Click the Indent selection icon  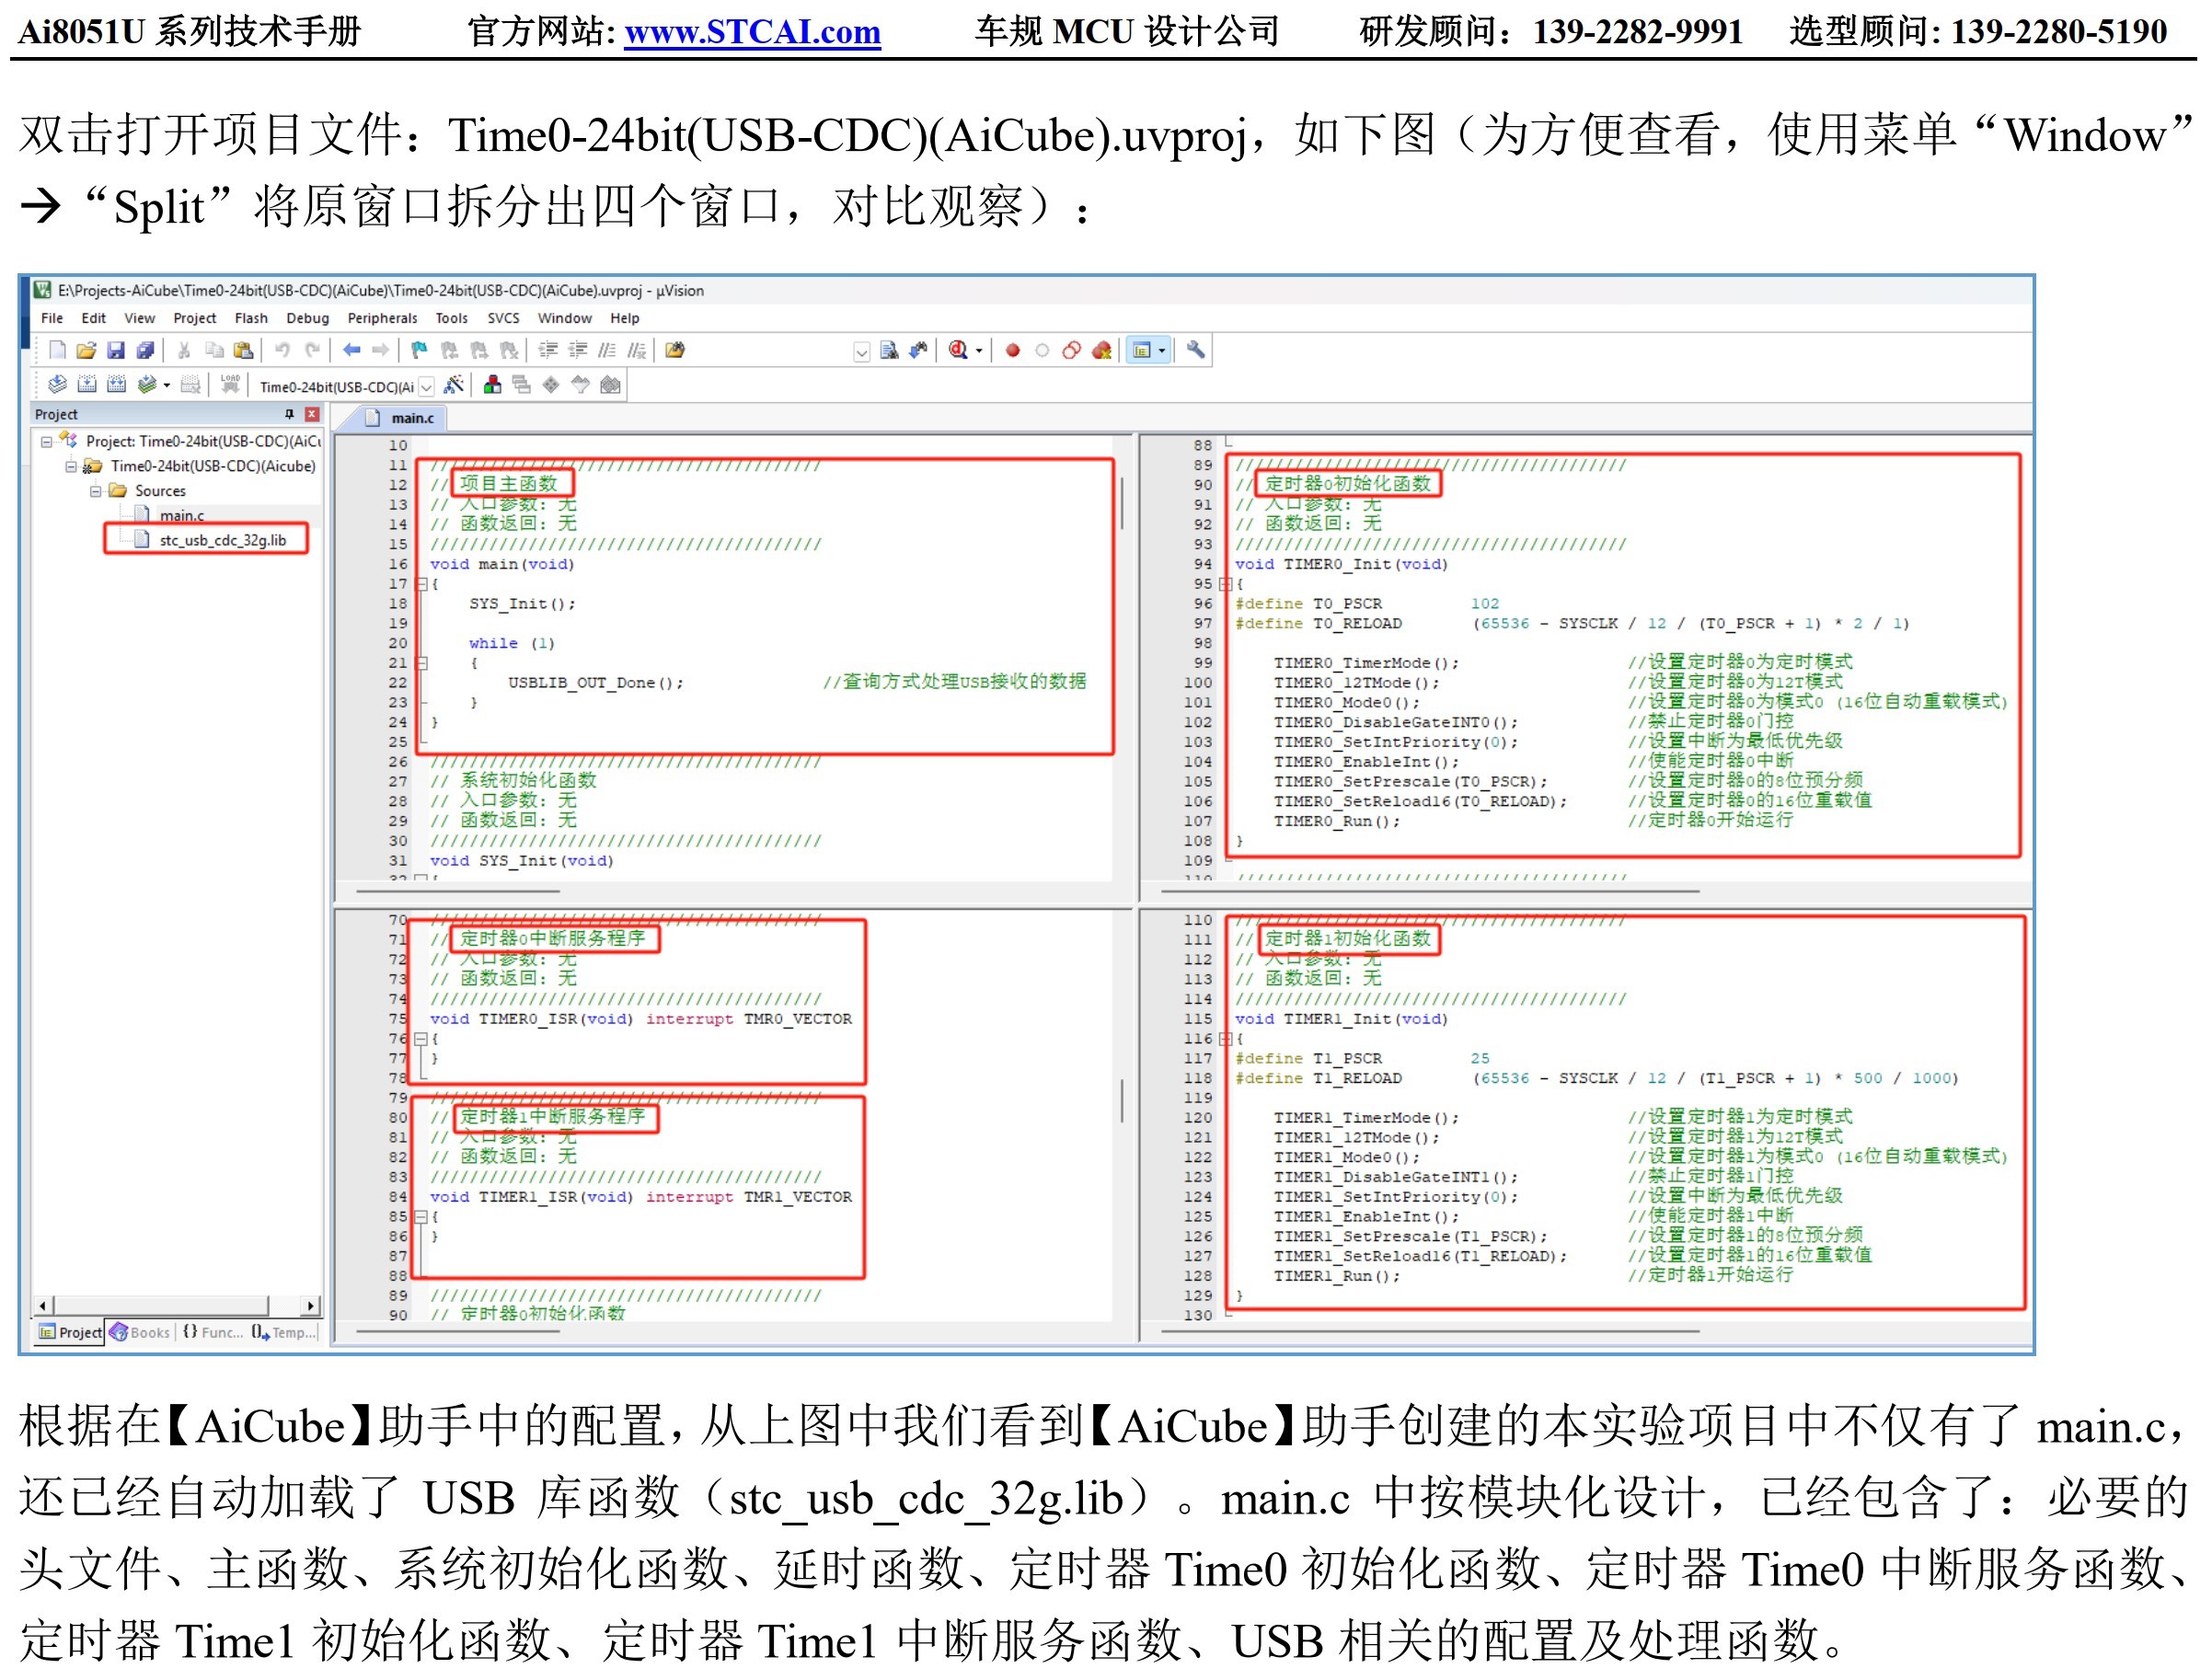pyautogui.click(x=548, y=350)
